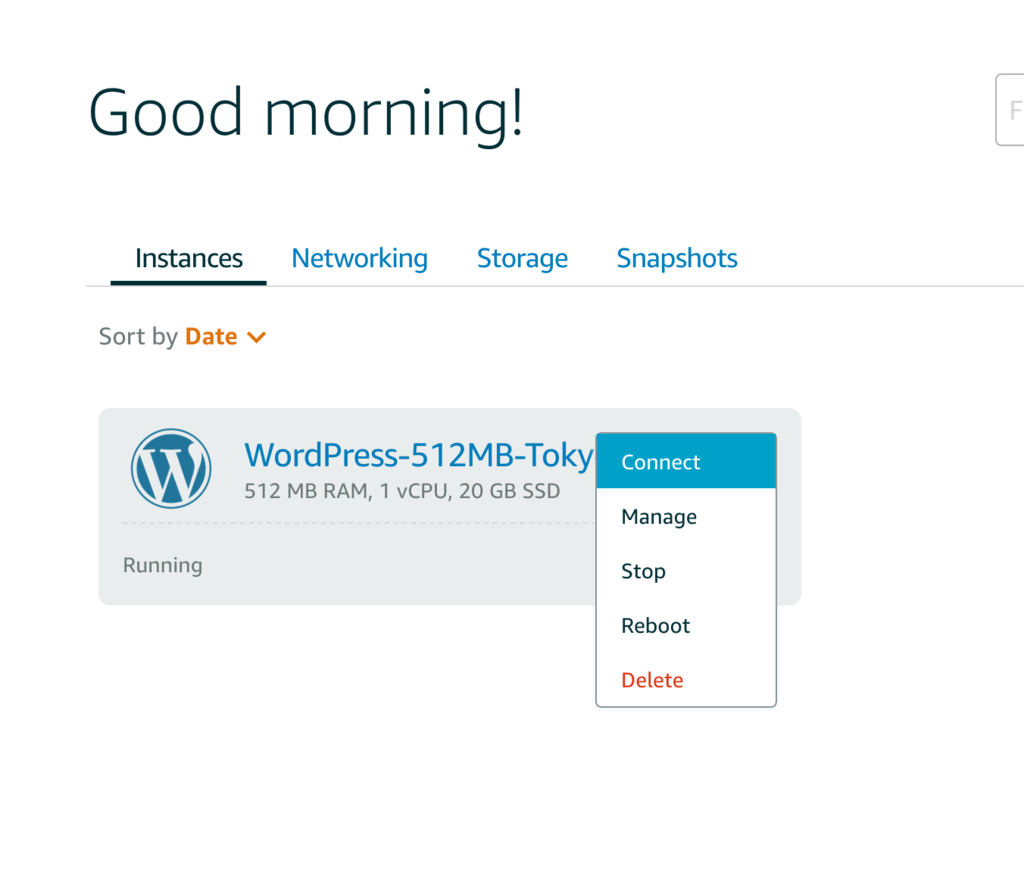This screenshot has height=869, width=1024.
Task: Click the Running status text
Action: click(163, 565)
